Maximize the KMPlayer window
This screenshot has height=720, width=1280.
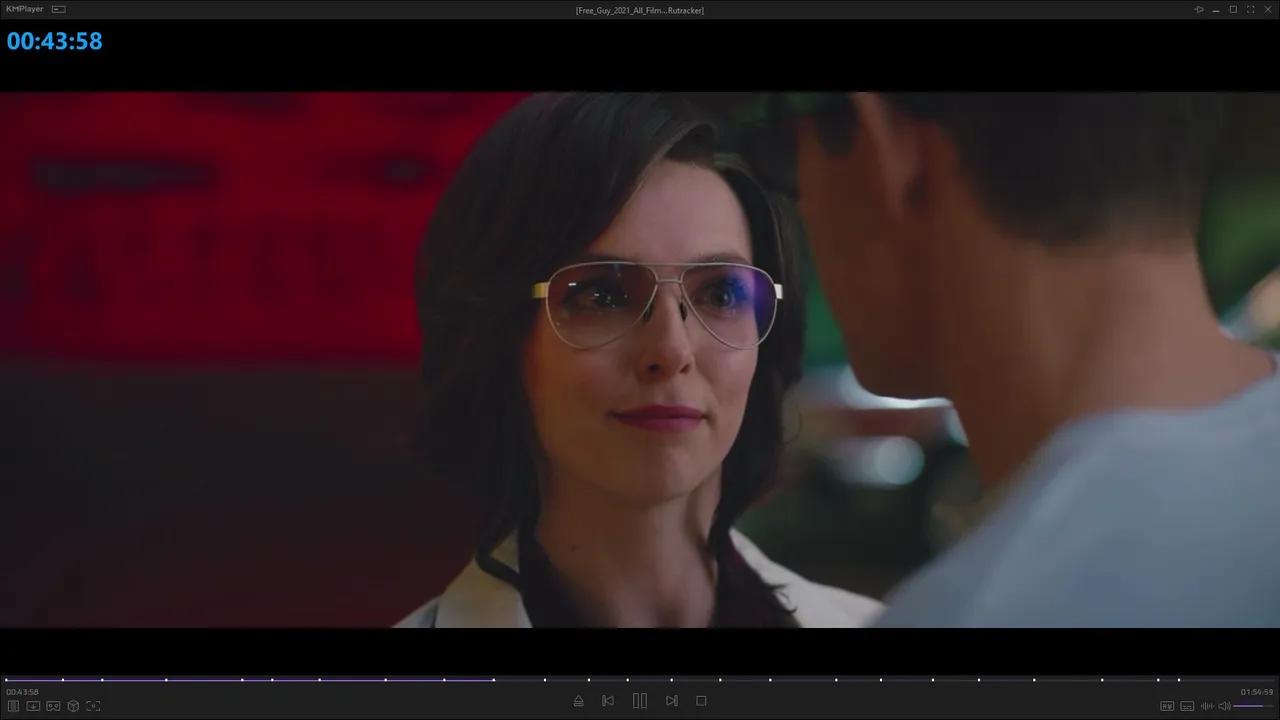click(1233, 10)
